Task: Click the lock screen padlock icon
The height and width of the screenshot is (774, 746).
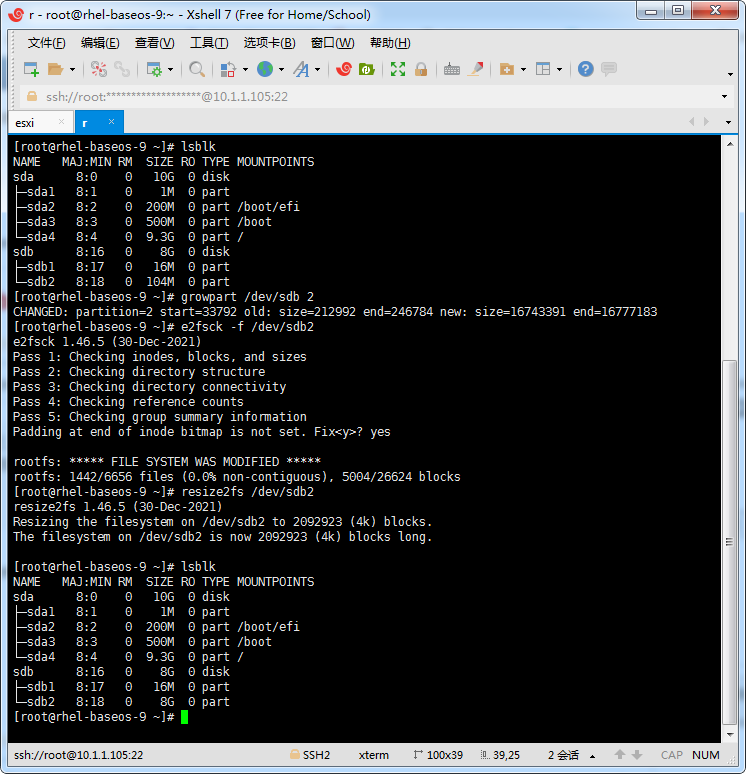Action: (421, 70)
